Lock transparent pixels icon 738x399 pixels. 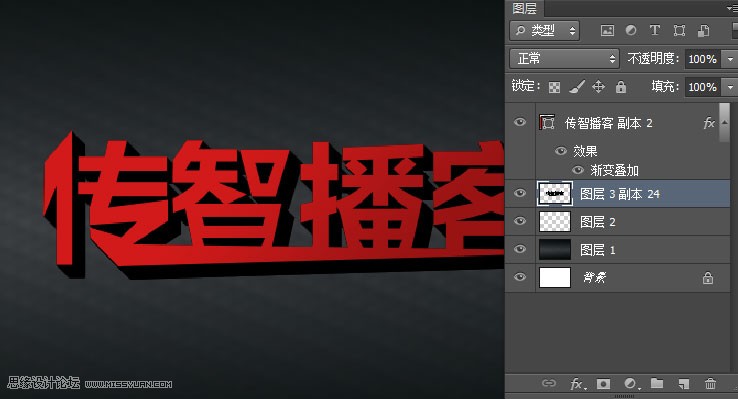[554, 87]
